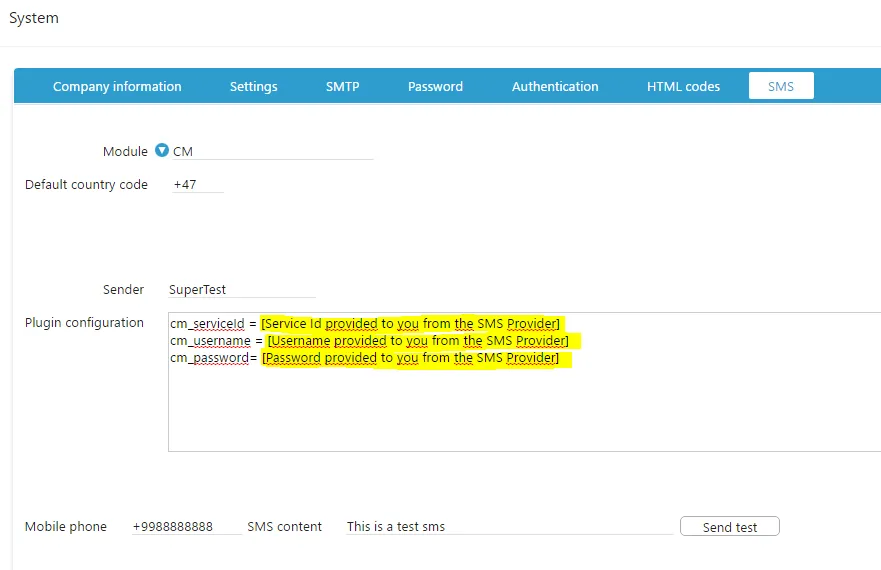Go to the SMTP tab

[343, 87]
